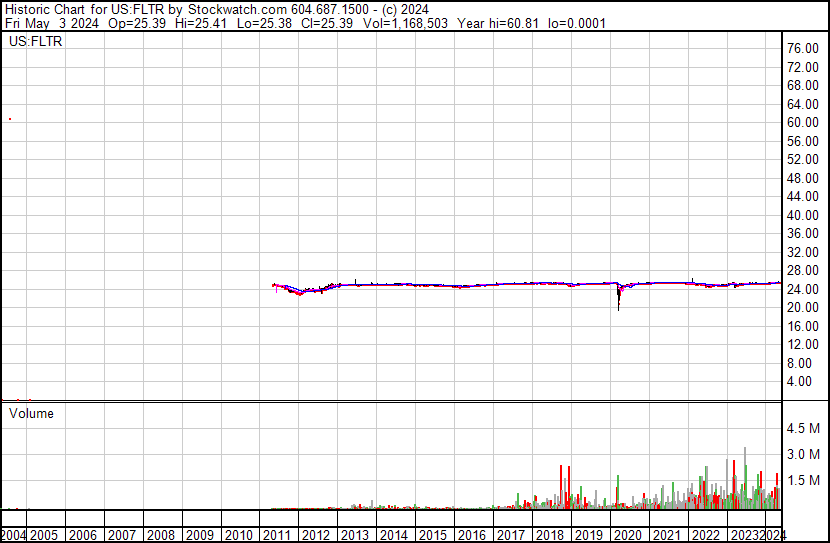Click the 2008 year label
This screenshot has width=830, height=543.
click(x=161, y=535)
